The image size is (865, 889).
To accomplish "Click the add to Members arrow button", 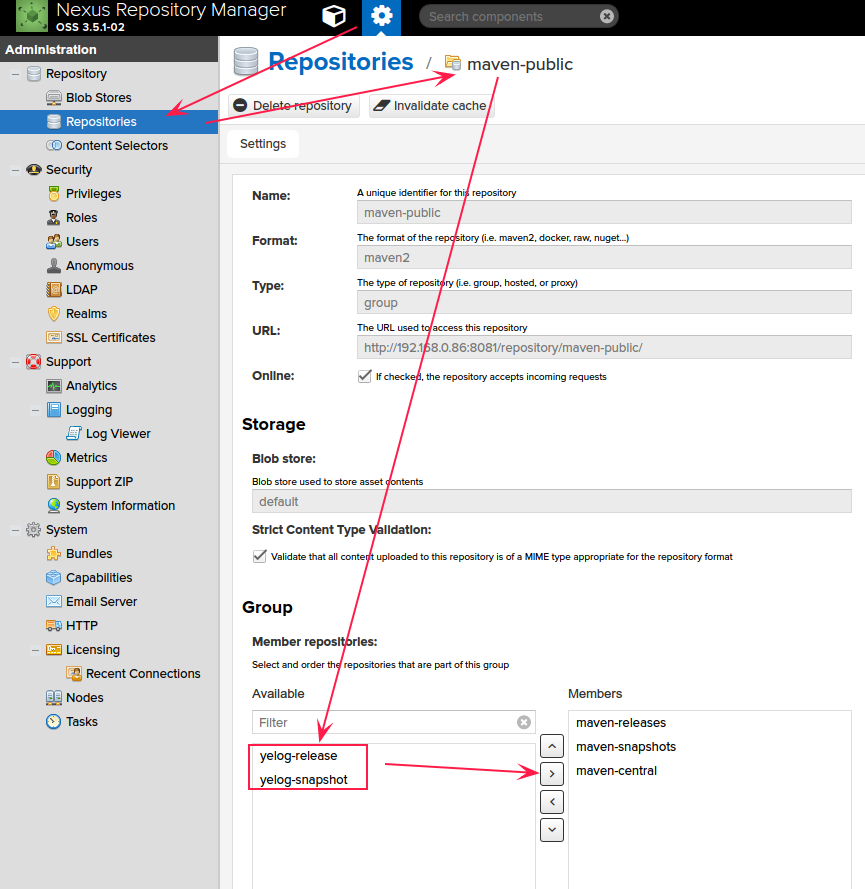I will [552, 774].
